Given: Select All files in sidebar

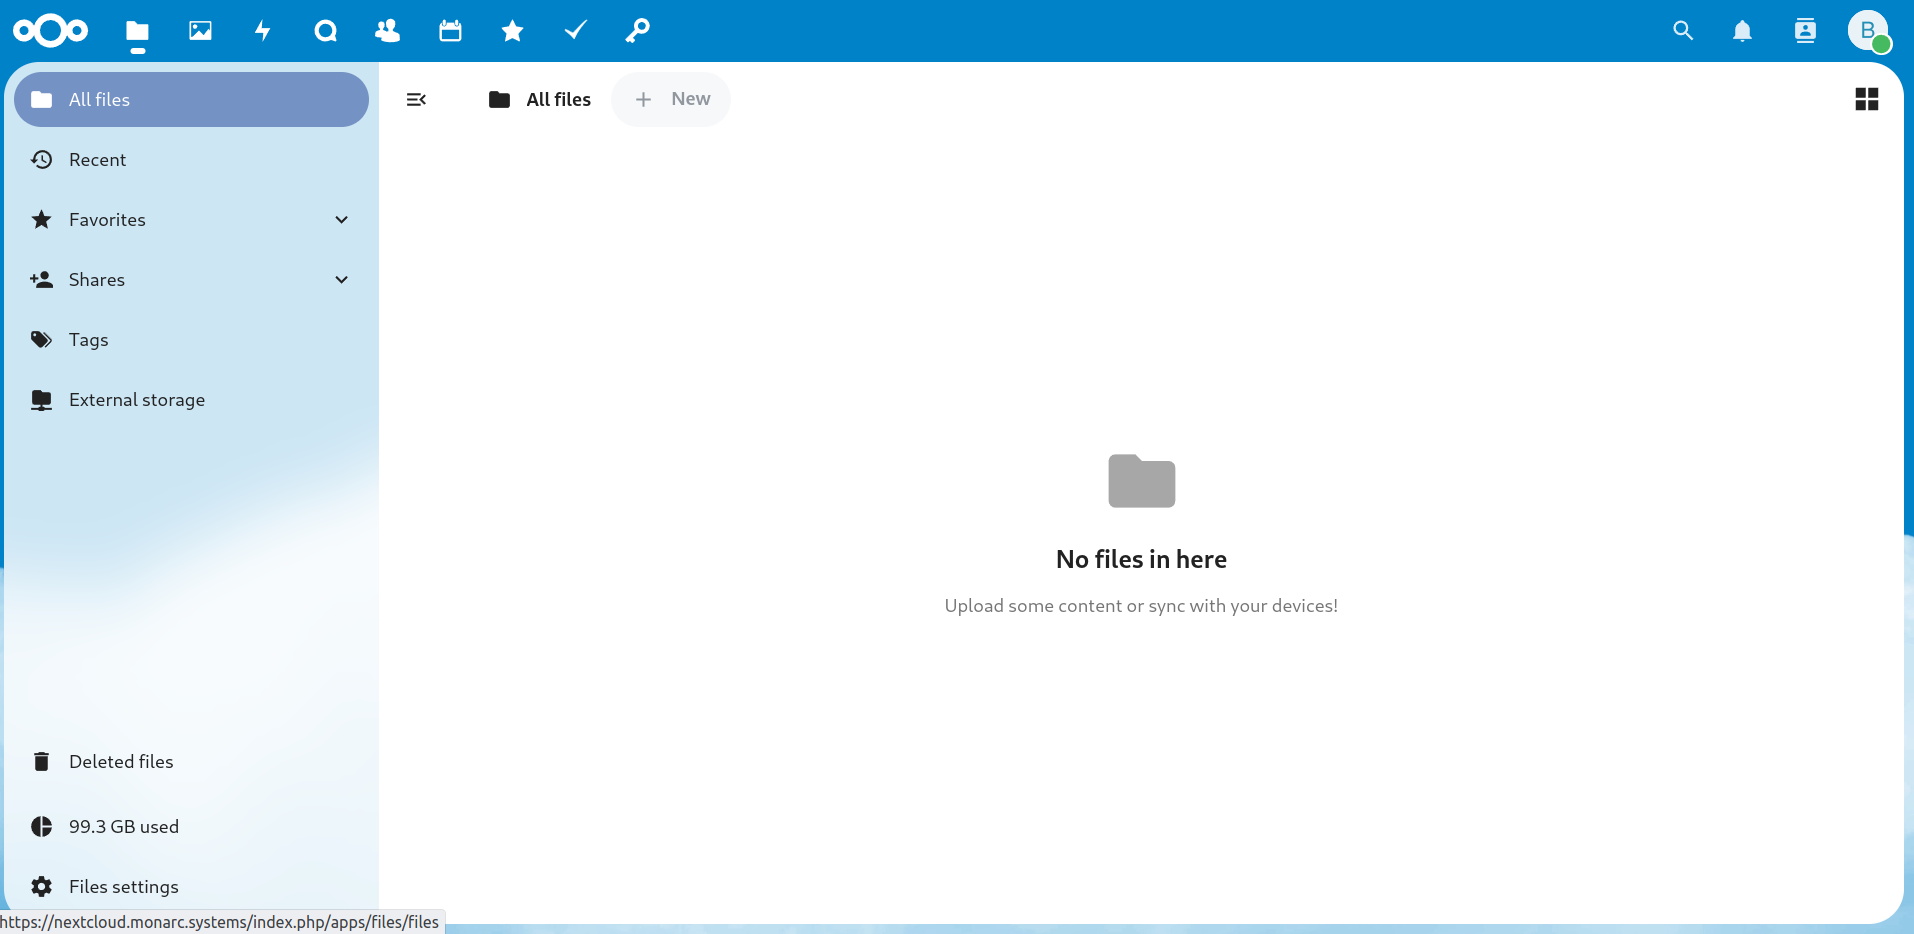Looking at the screenshot, I should pyautogui.click(x=192, y=99).
